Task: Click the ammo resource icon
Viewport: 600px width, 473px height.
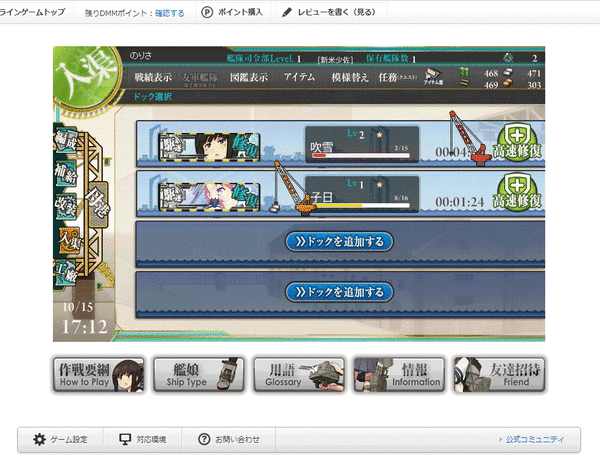Action: pos(464,82)
